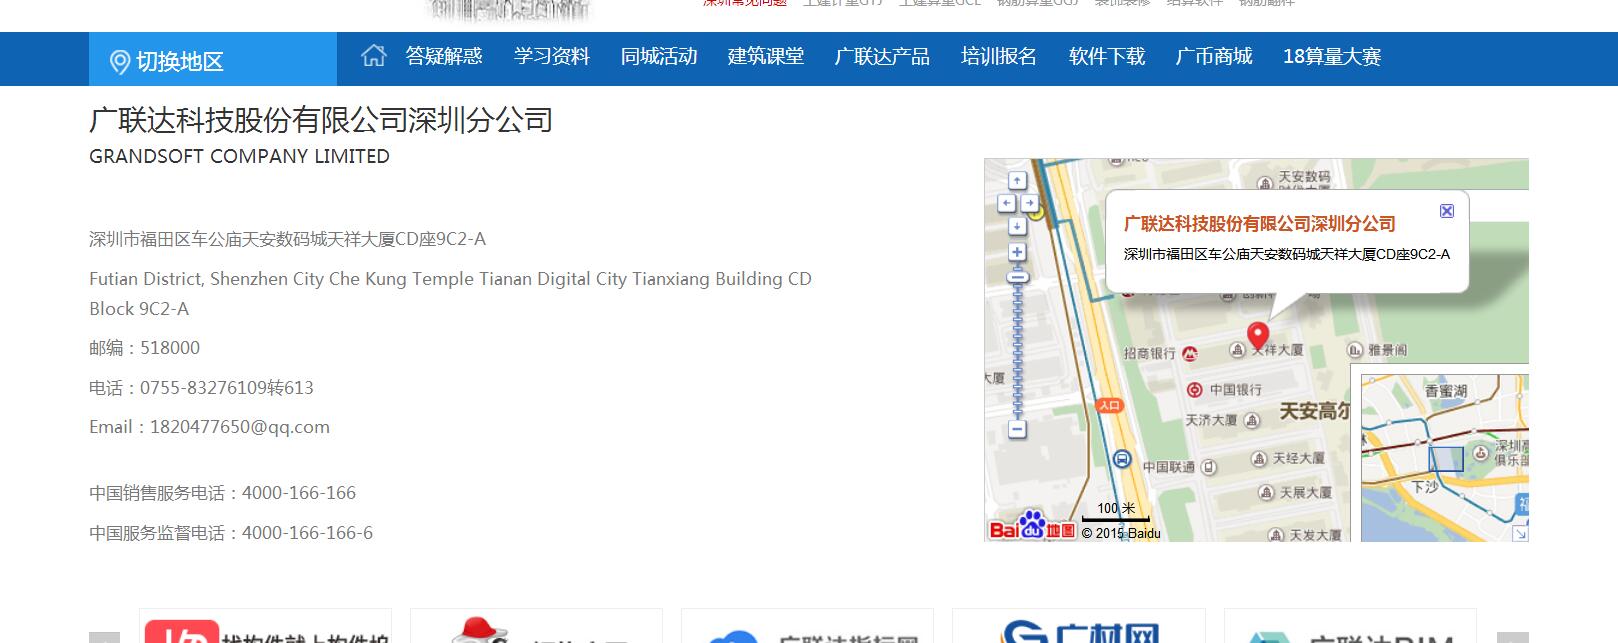Viewport: 1618px width, 643px height.
Task: Click the orange 入口 entrance marker on the map
Action: 1110,405
